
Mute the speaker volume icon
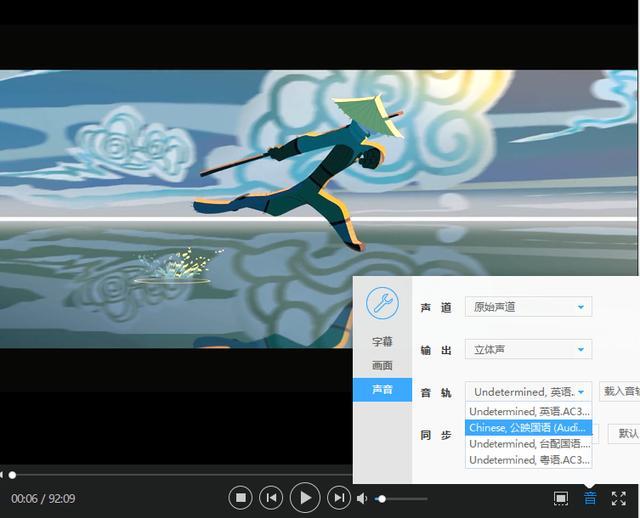(x=362, y=498)
